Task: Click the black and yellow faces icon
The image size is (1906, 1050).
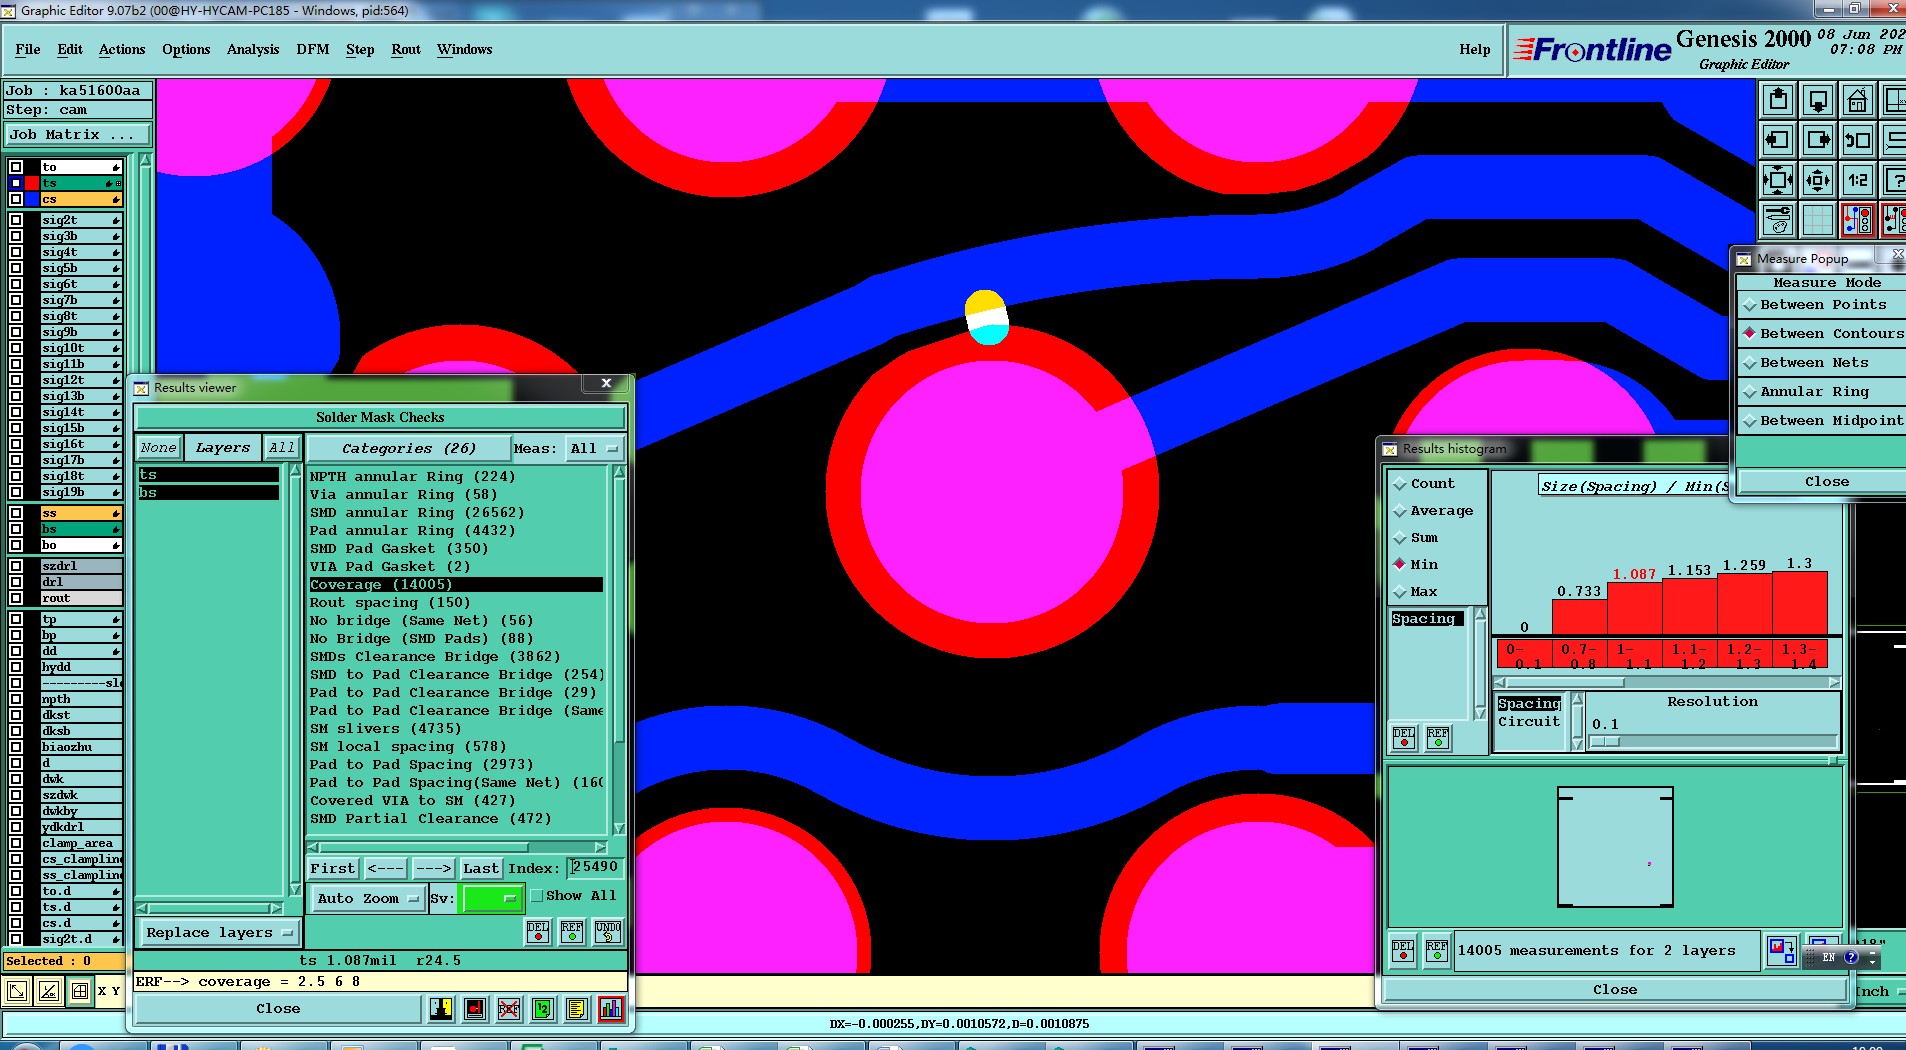Action: click(x=441, y=1009)
